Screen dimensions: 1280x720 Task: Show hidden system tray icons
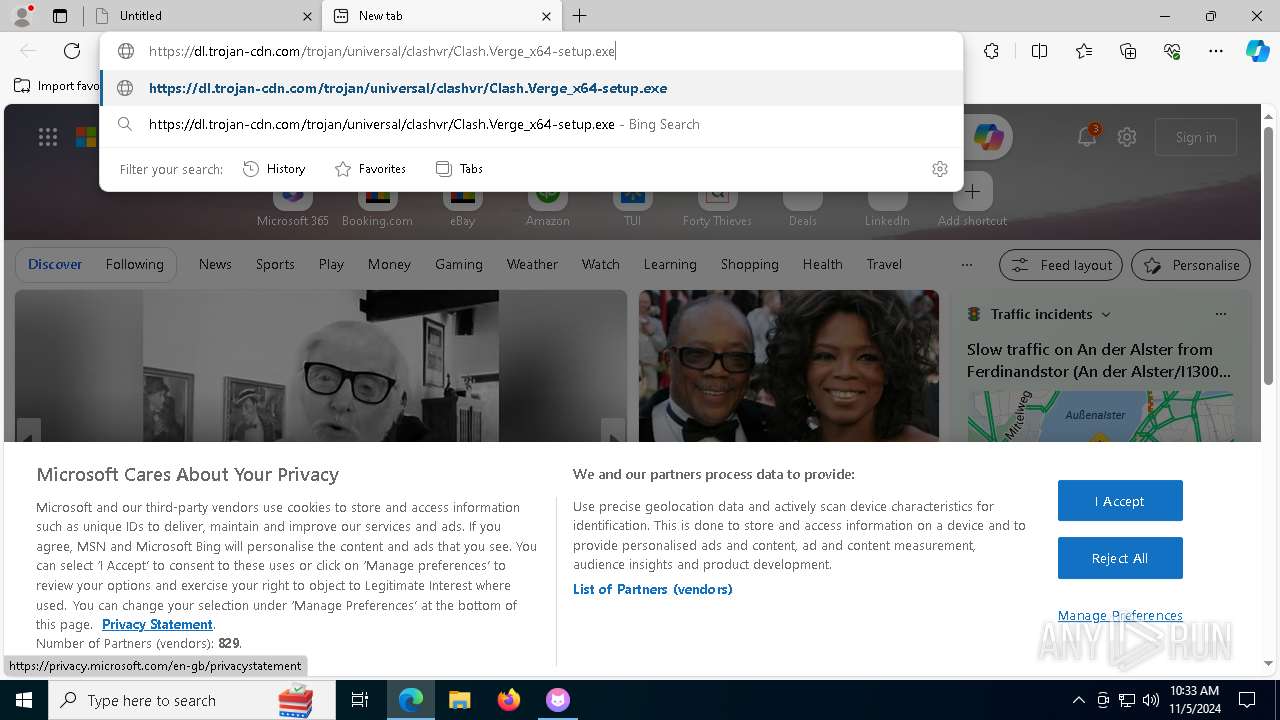tap(1078, 700)
